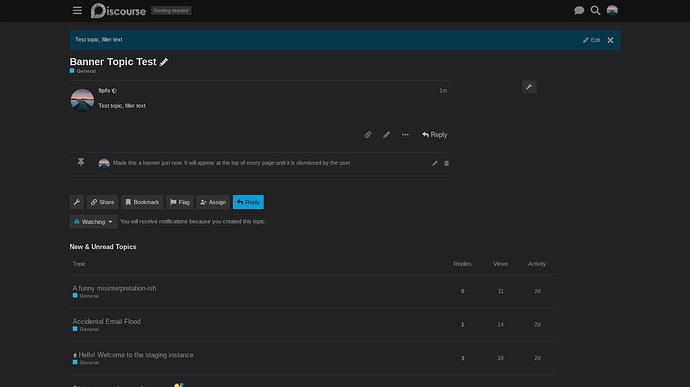690x387 pixels.
Task: Edit the banner small action note
Action: click(x=435, y=163)
